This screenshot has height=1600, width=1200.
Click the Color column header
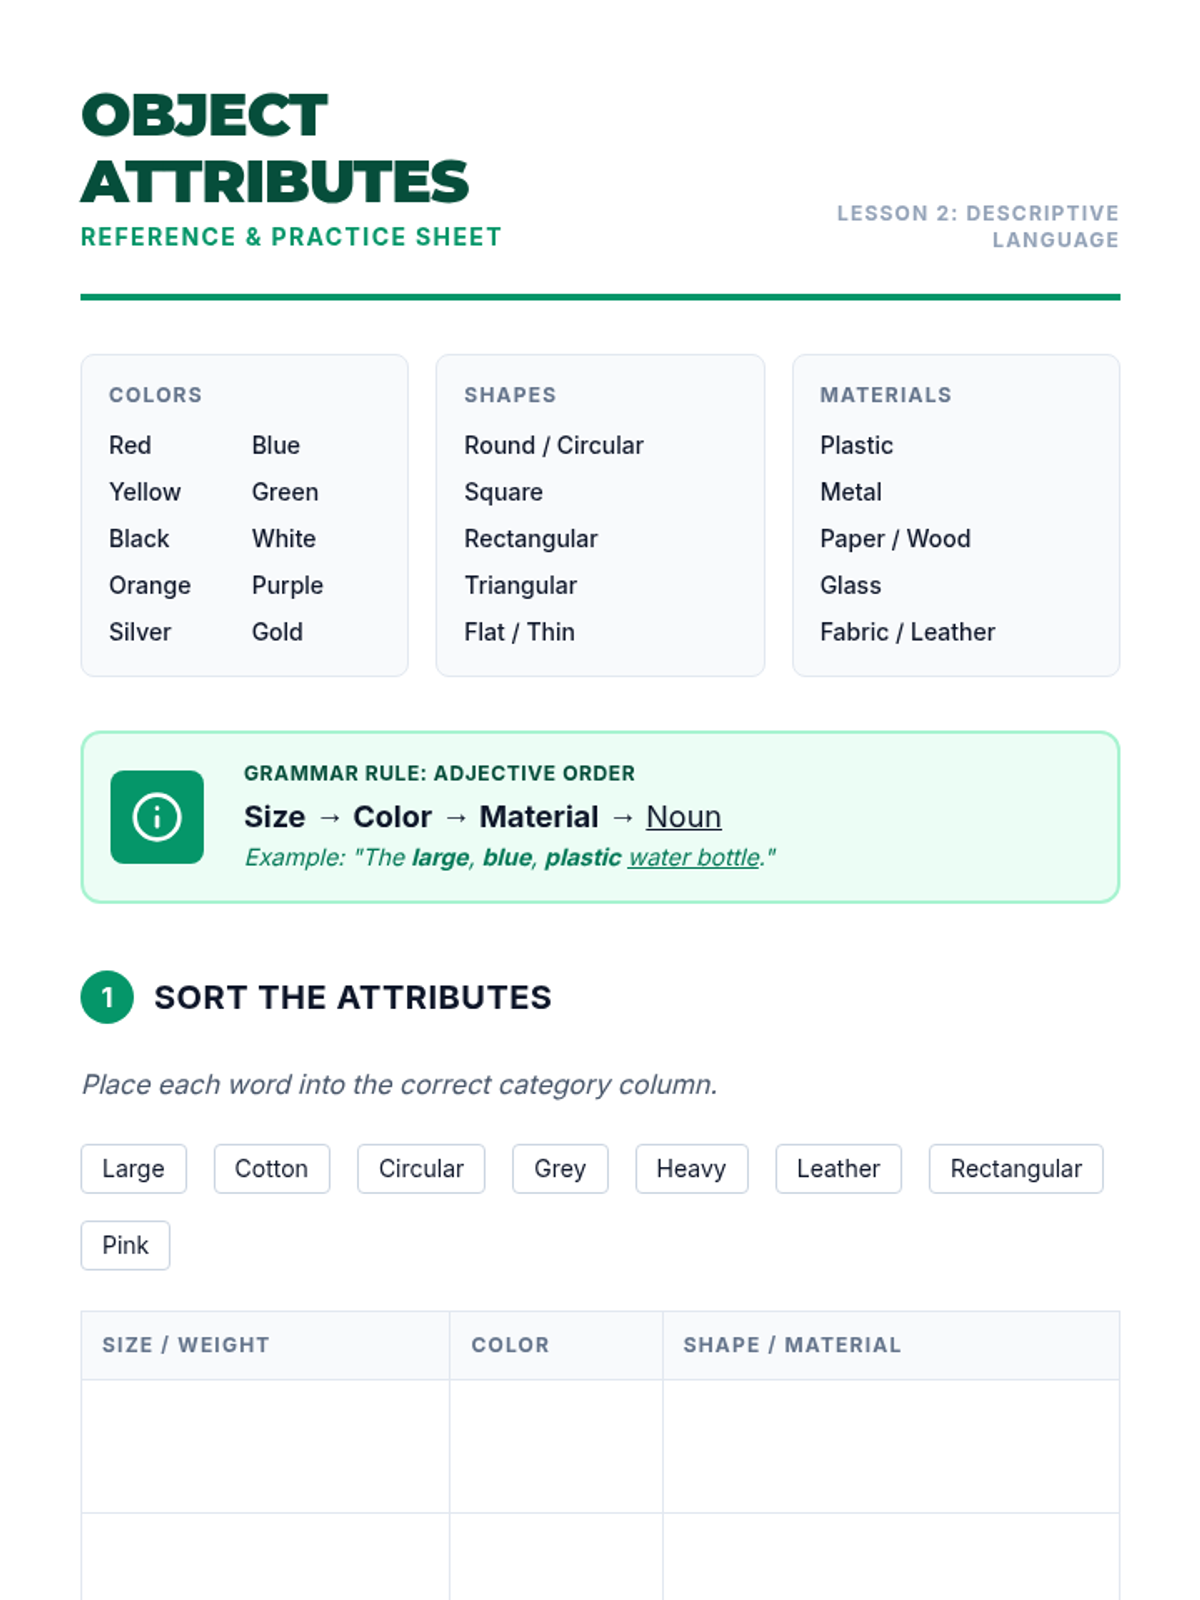pyautogui.click(x=510, y=1345)
